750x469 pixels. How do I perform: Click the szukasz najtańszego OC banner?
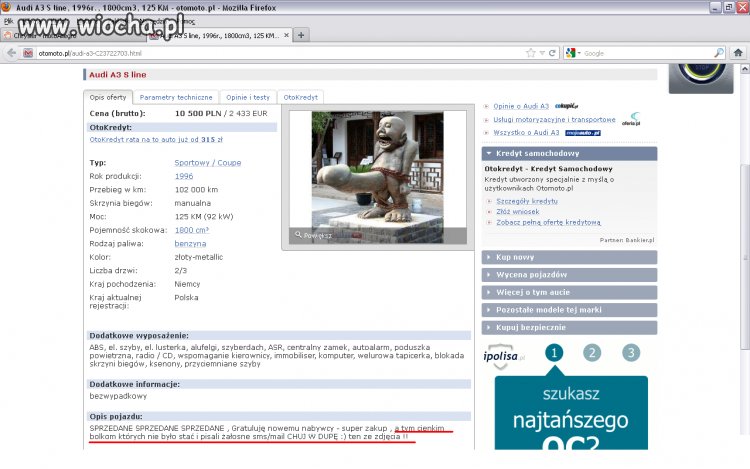571,413
